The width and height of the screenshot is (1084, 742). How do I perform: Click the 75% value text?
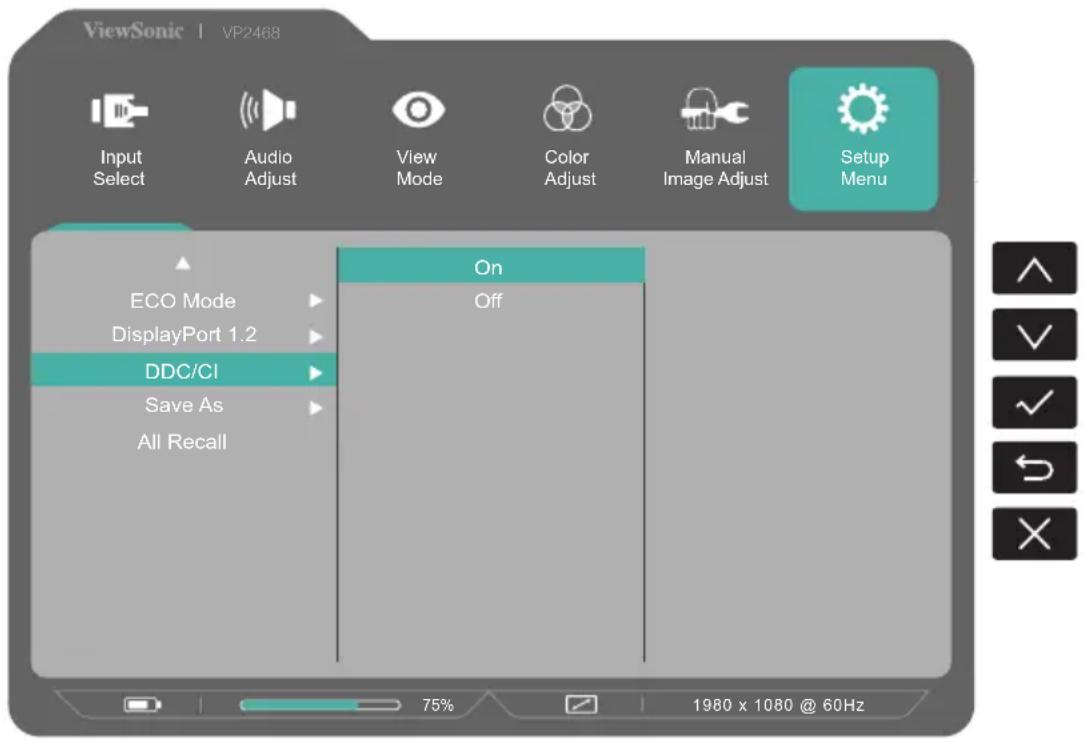click(438, 705)
